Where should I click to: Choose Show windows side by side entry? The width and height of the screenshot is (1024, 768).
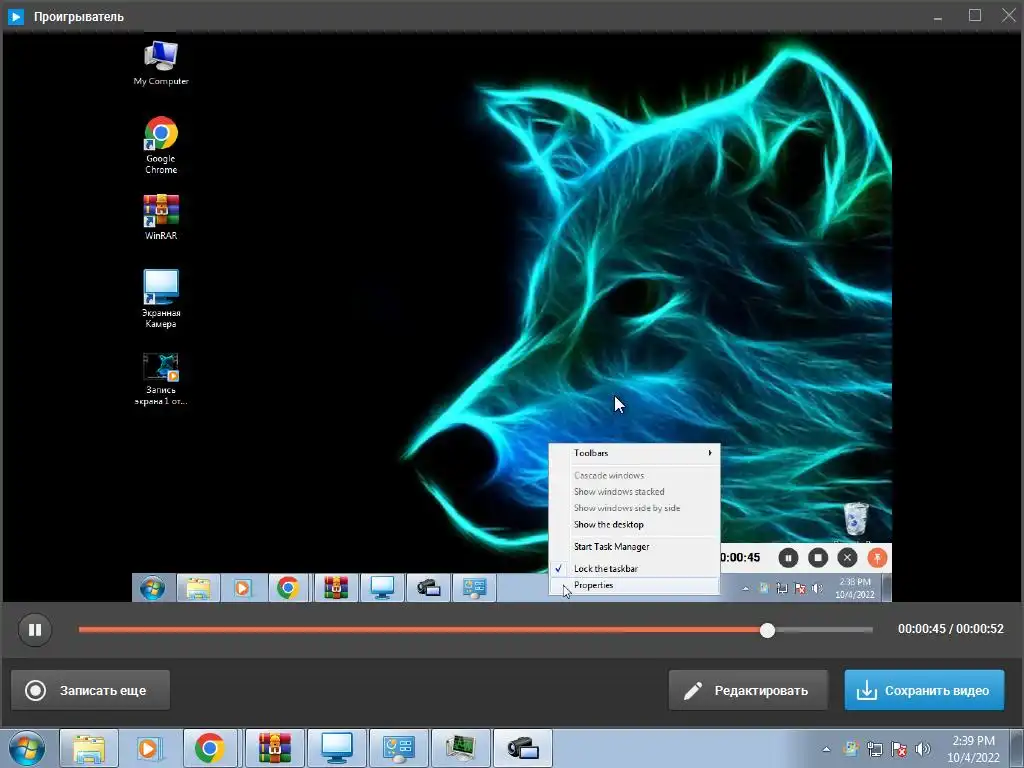coord(635,508)
